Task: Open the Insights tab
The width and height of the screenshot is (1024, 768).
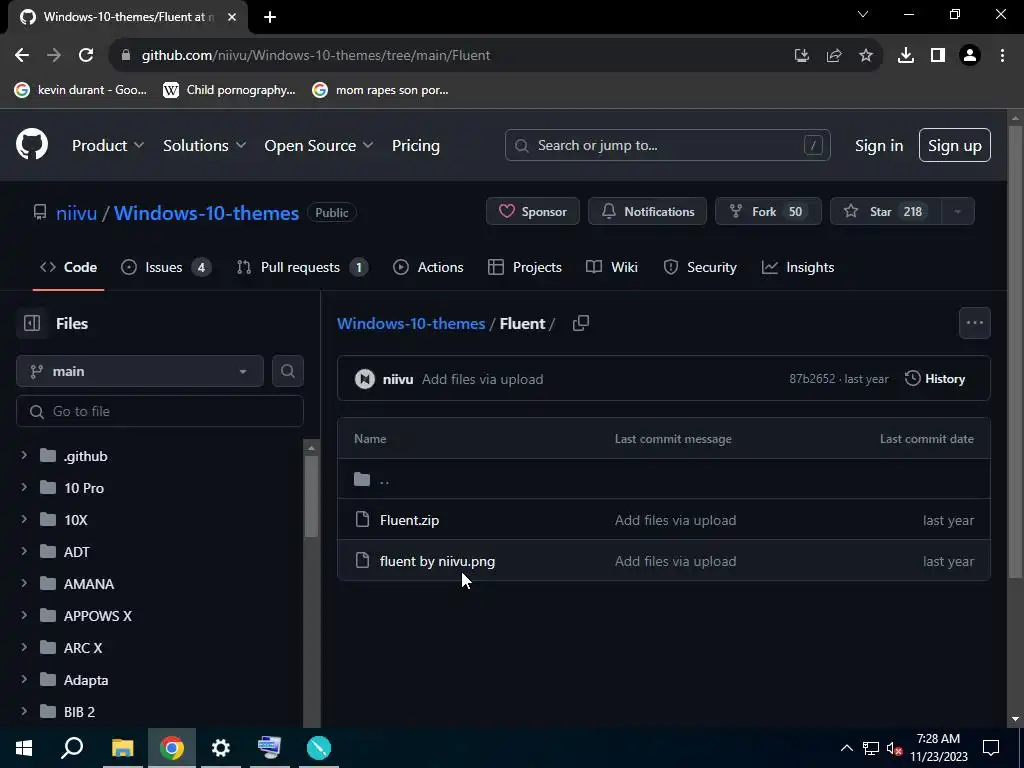Action: point(798,267)
